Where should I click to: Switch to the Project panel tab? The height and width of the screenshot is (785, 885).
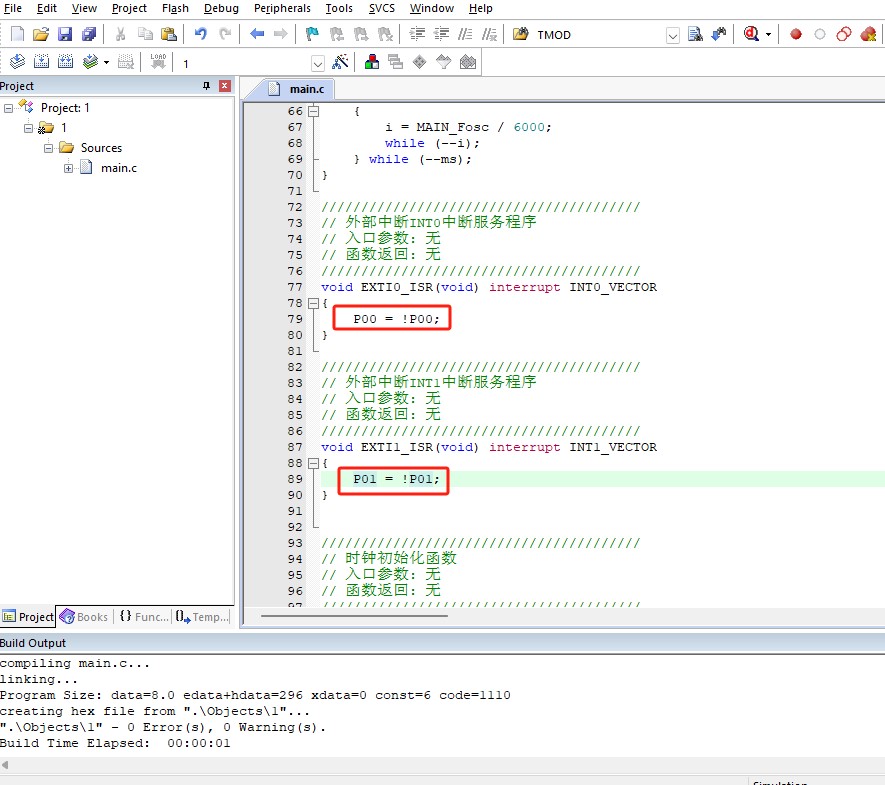pyautogui.click(x=28, y=617)
